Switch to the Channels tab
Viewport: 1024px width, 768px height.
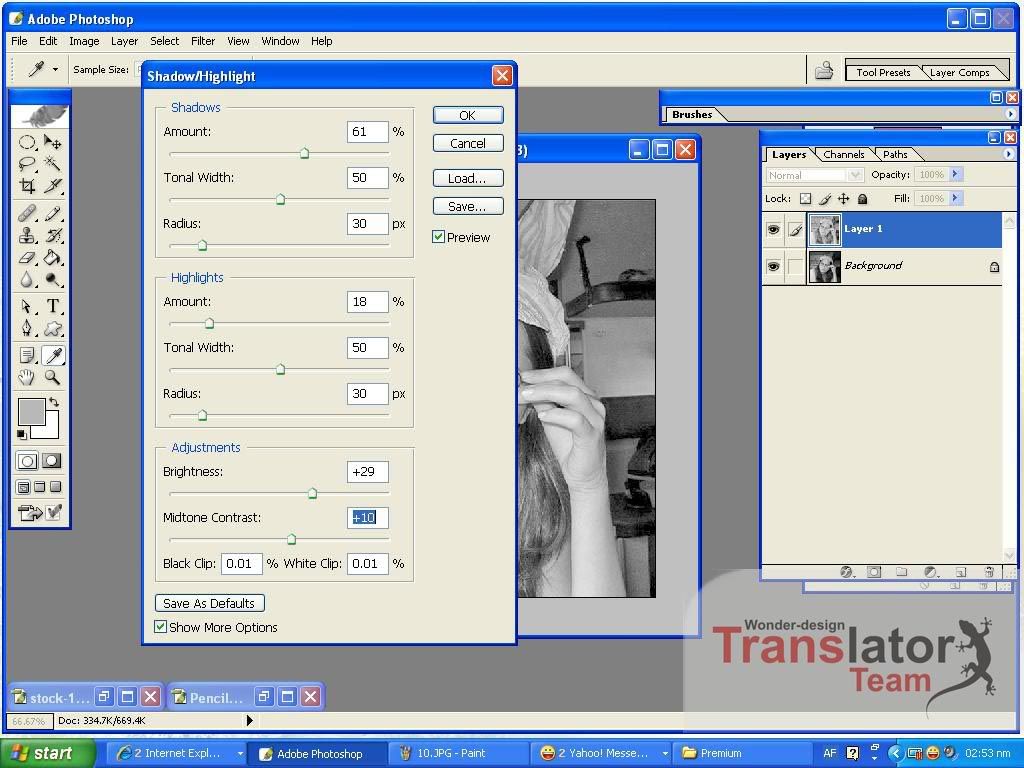point(844,155)
